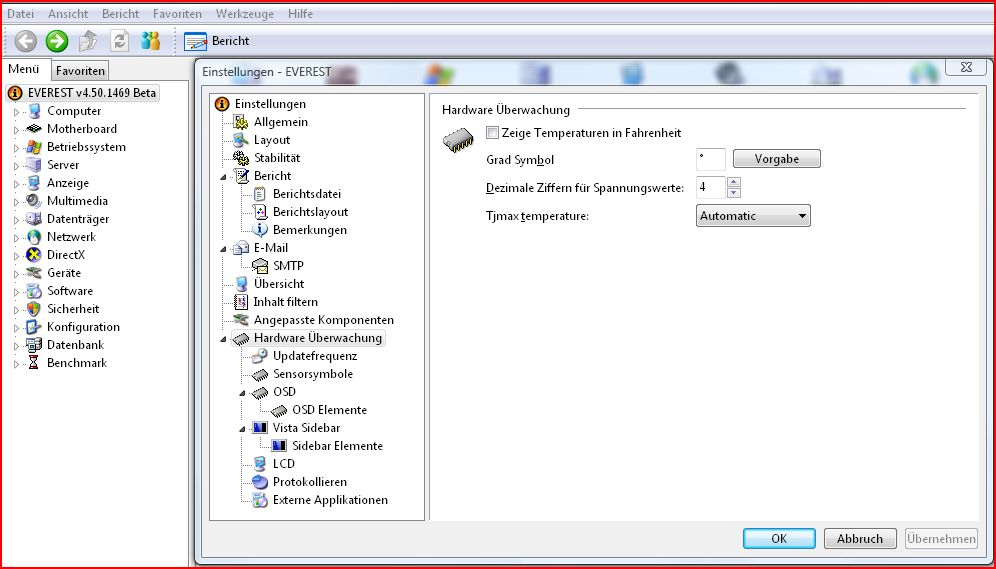Expand the Software node in main tree
Viewport: 996px width, 569px height.
(17, 292)
